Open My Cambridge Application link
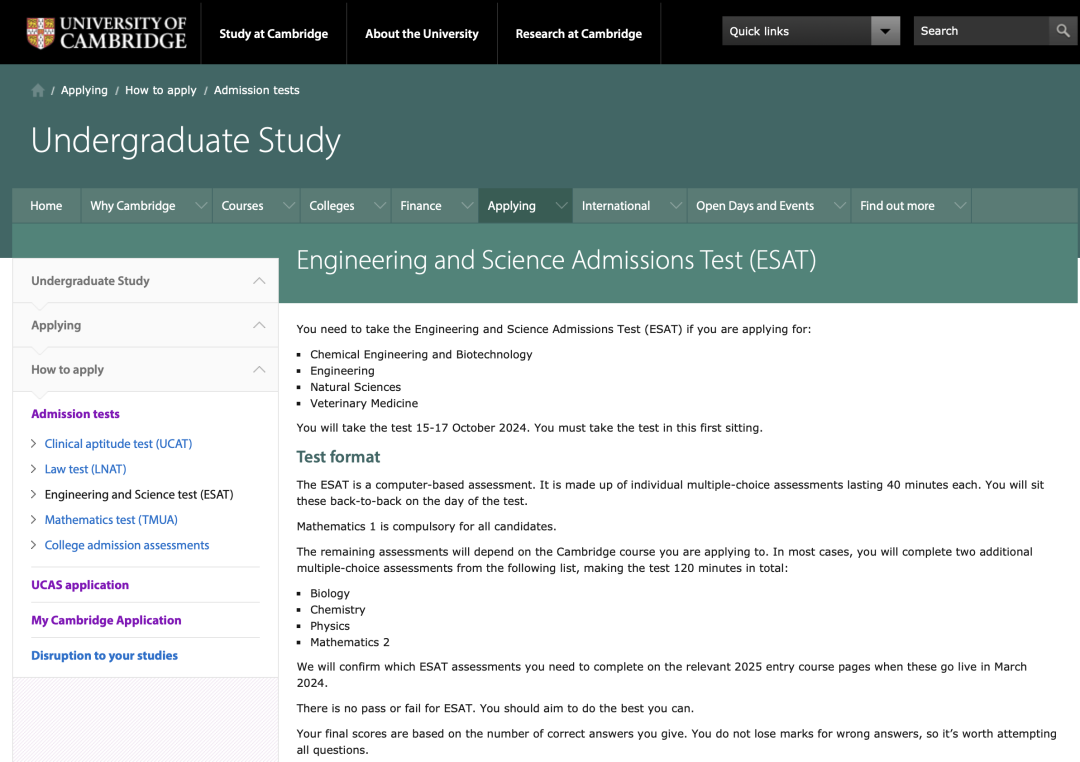The image size is (1080, 762). click(x=106, y=620)
